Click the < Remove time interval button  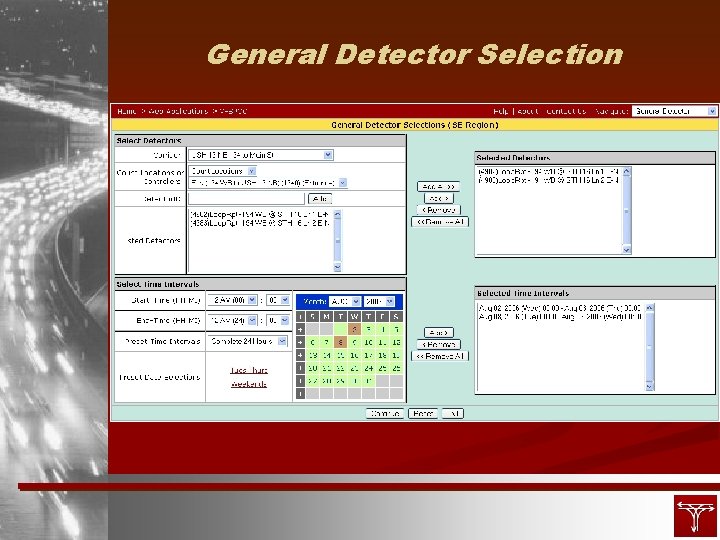pyautogui.click(x=439, y=344)
